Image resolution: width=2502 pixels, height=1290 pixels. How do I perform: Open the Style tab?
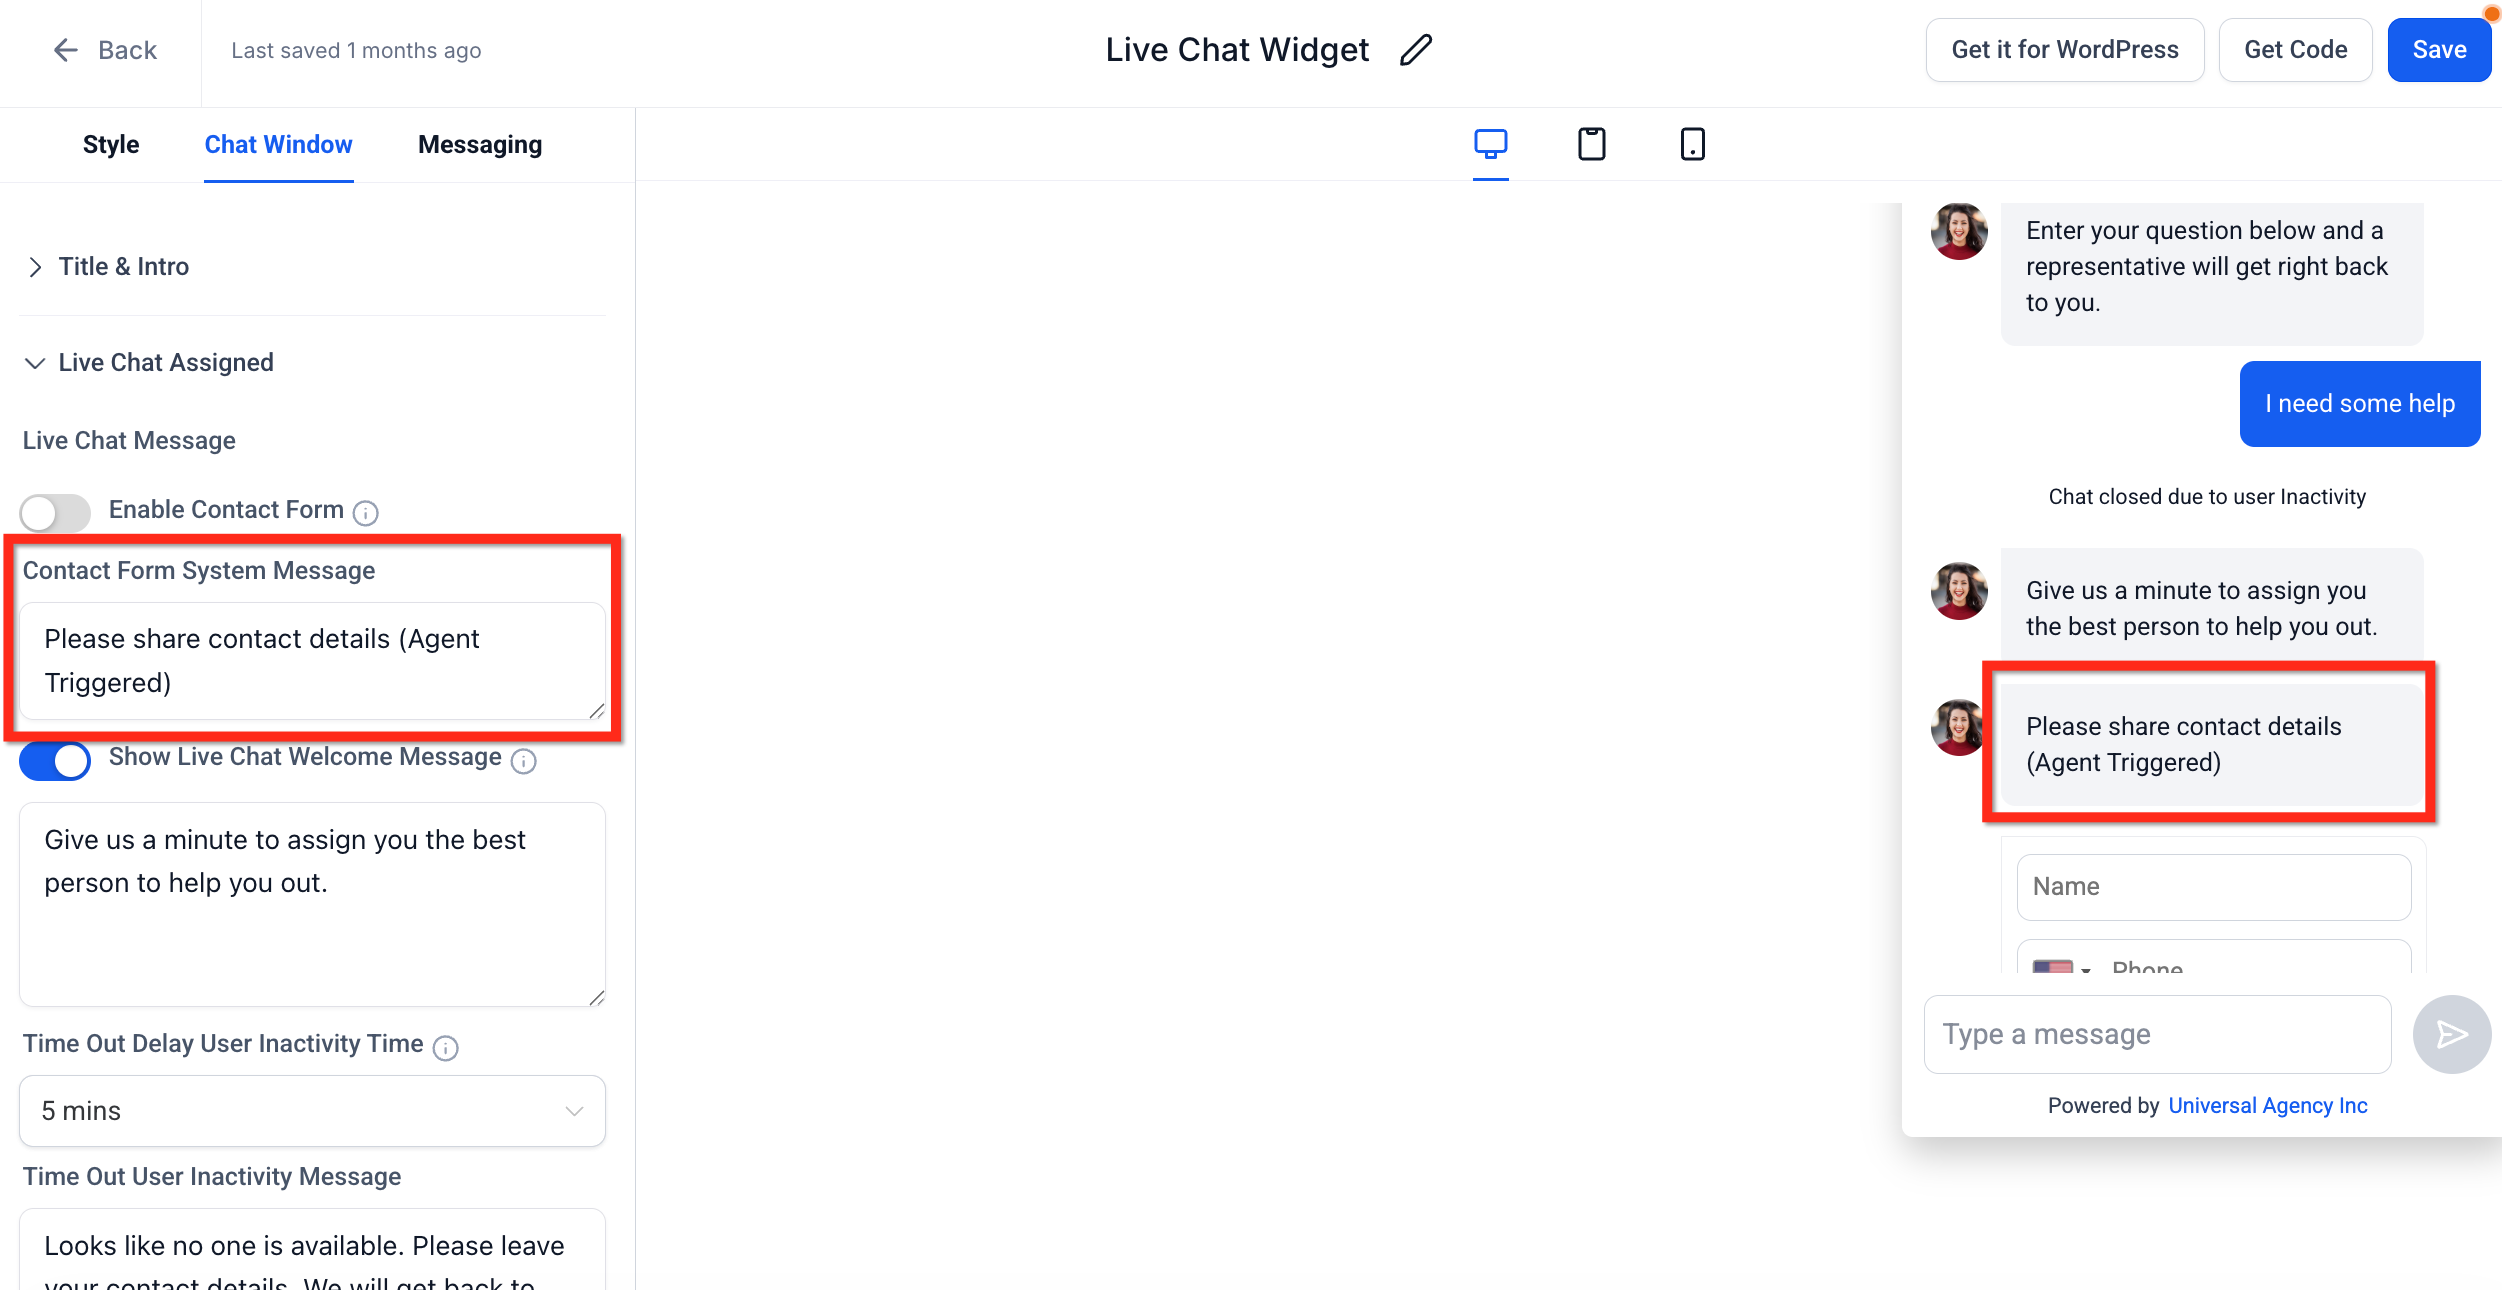(111, 145)
